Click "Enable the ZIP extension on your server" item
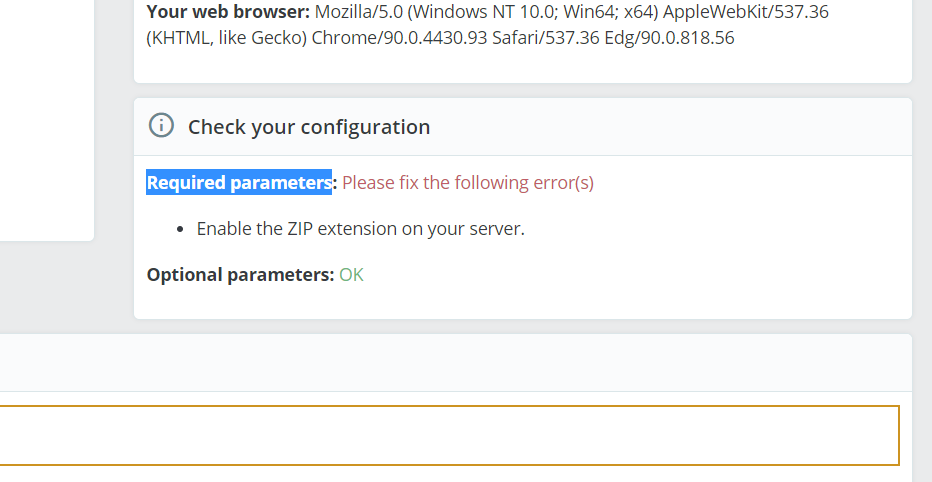The height and width of the screenshot is (482, 932). [x=360, y=228]
